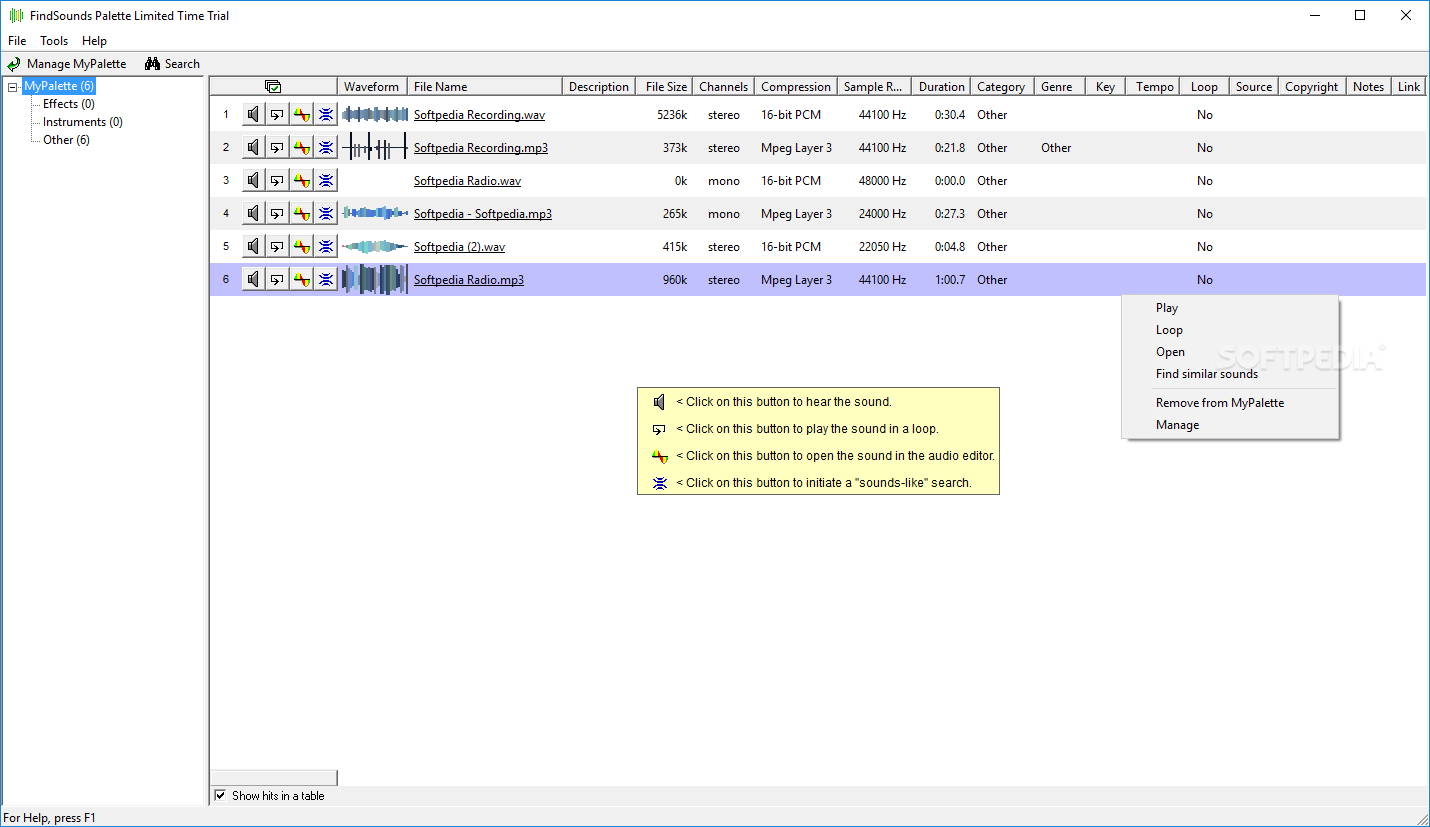Click the Copyright column header

pos(1311,87)
